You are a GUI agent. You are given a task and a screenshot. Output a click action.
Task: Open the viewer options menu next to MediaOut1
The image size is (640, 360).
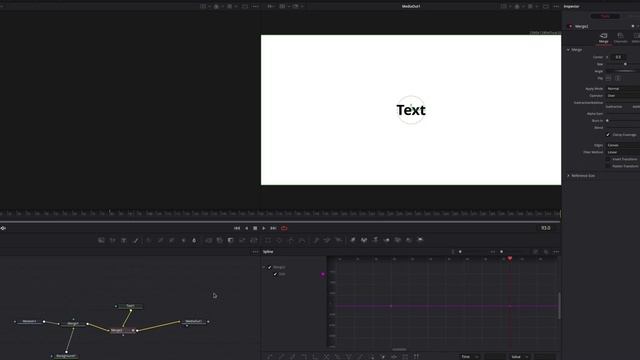pyautogui.click(x=556, y=7)
